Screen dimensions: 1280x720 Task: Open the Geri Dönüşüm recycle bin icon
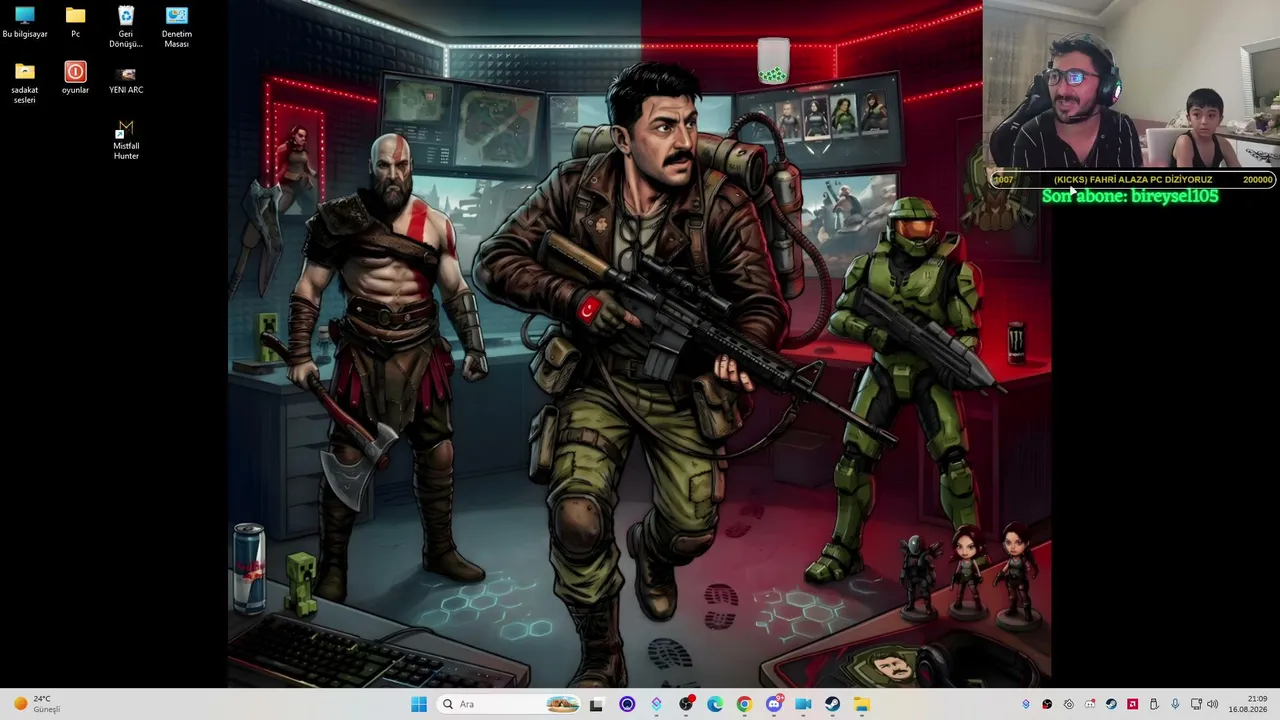pyautogui.click(x=126, y=26)
